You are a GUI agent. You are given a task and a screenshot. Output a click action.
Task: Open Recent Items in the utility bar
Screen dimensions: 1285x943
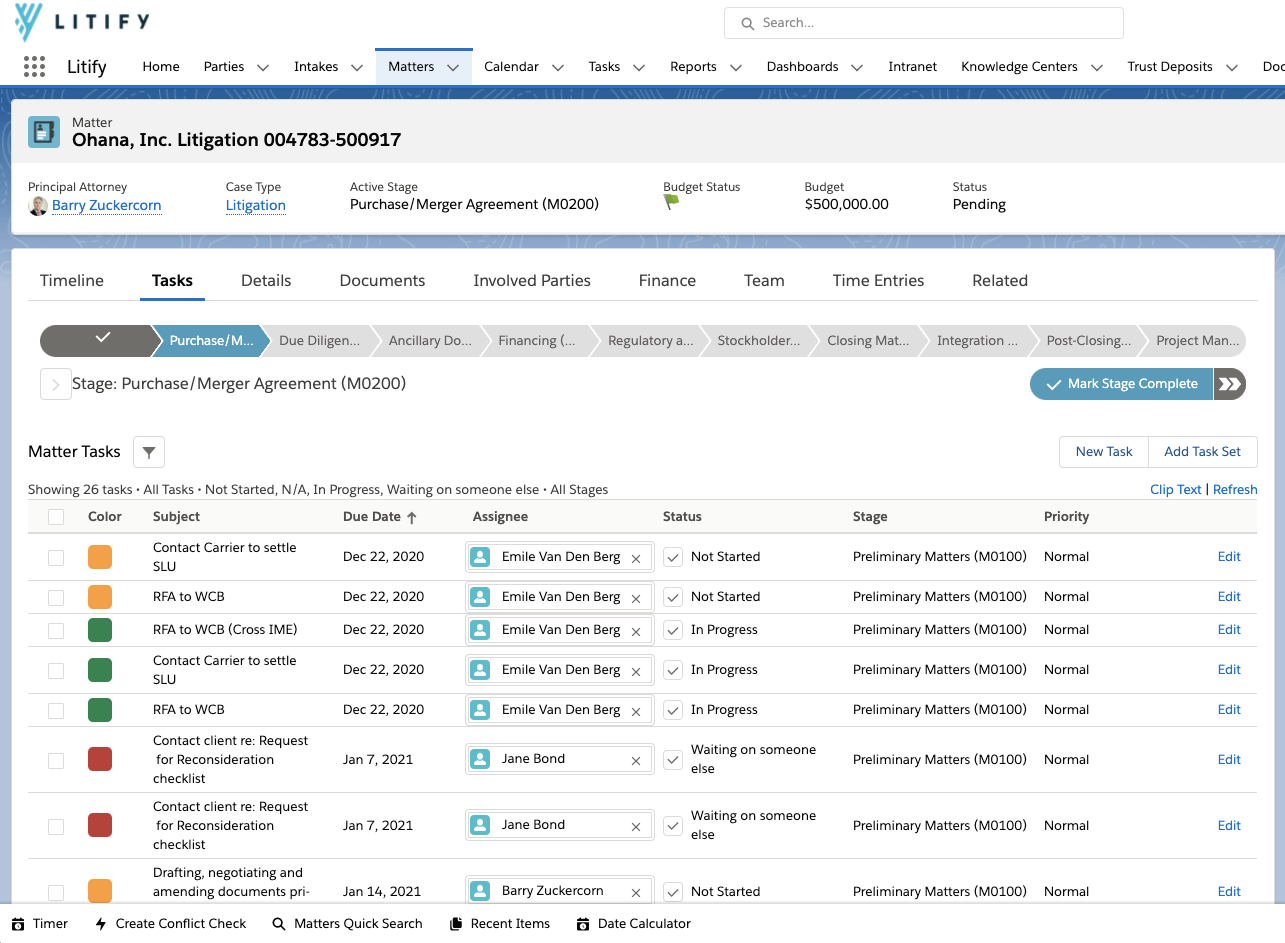coord(500,924)
